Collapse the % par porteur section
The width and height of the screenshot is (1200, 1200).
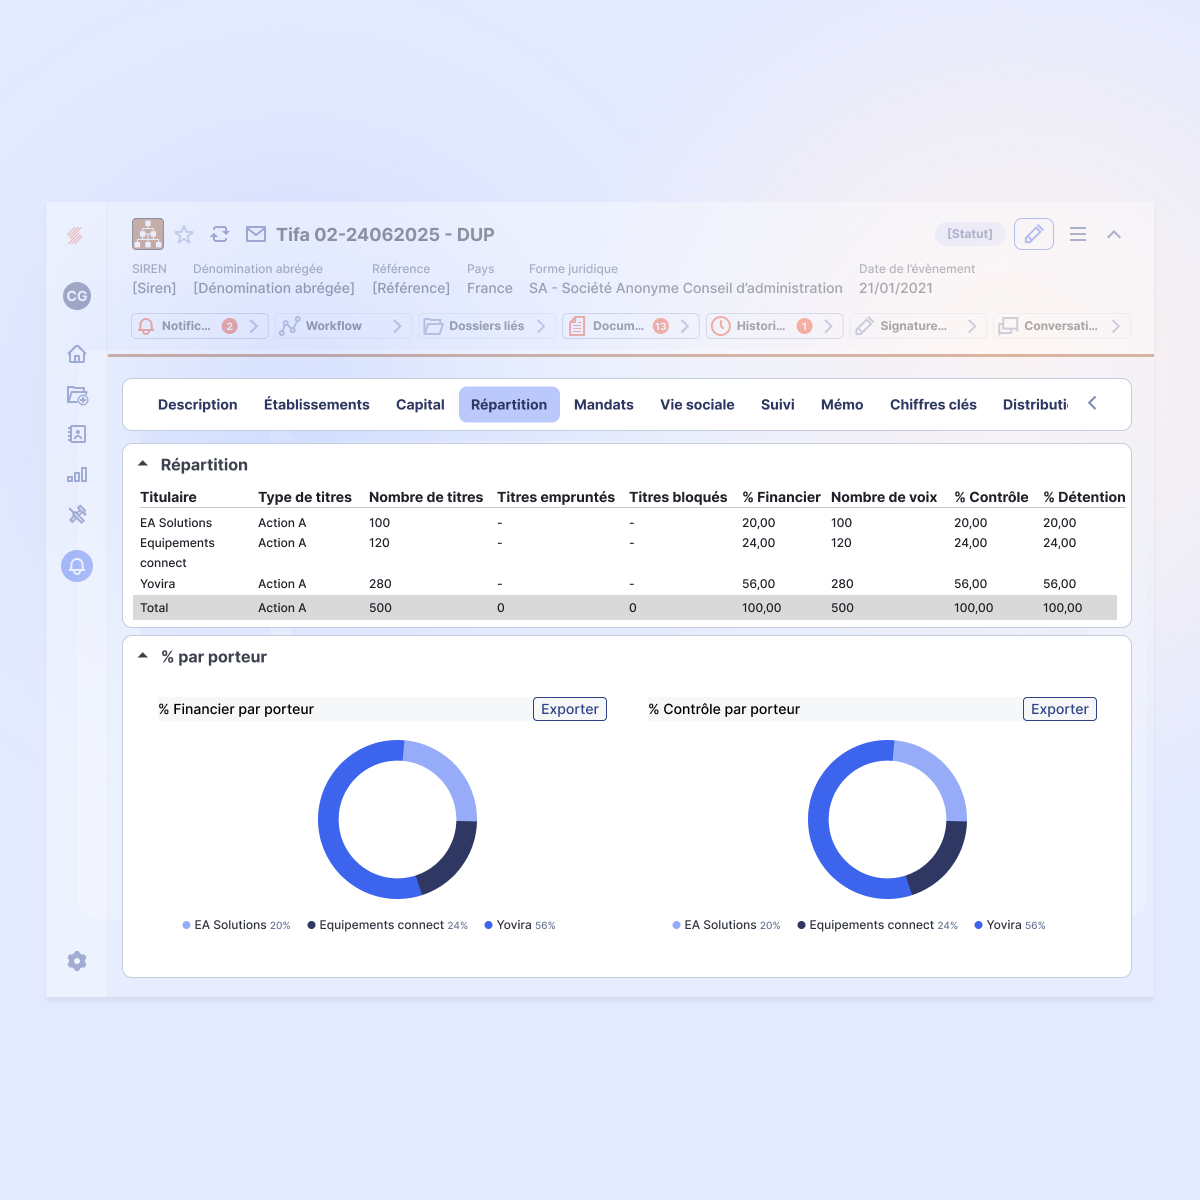click(143, 656)
